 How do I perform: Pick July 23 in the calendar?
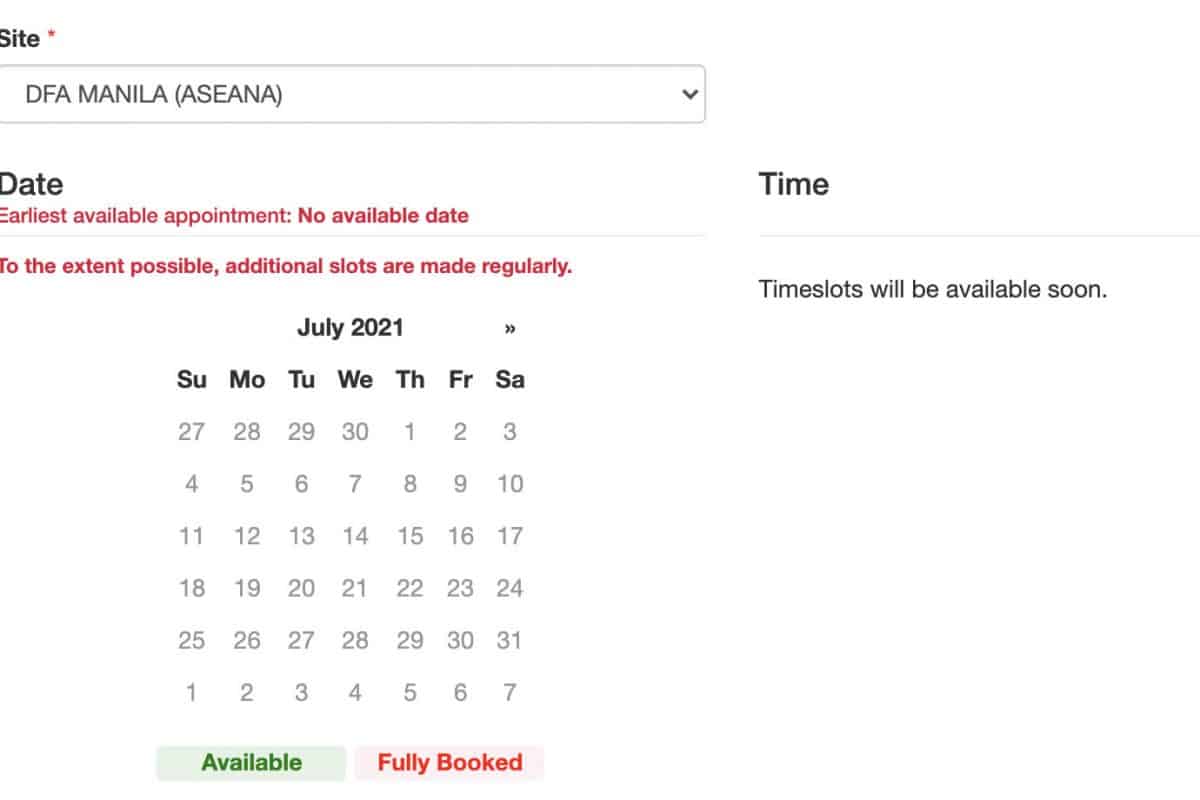click(460, 588)
